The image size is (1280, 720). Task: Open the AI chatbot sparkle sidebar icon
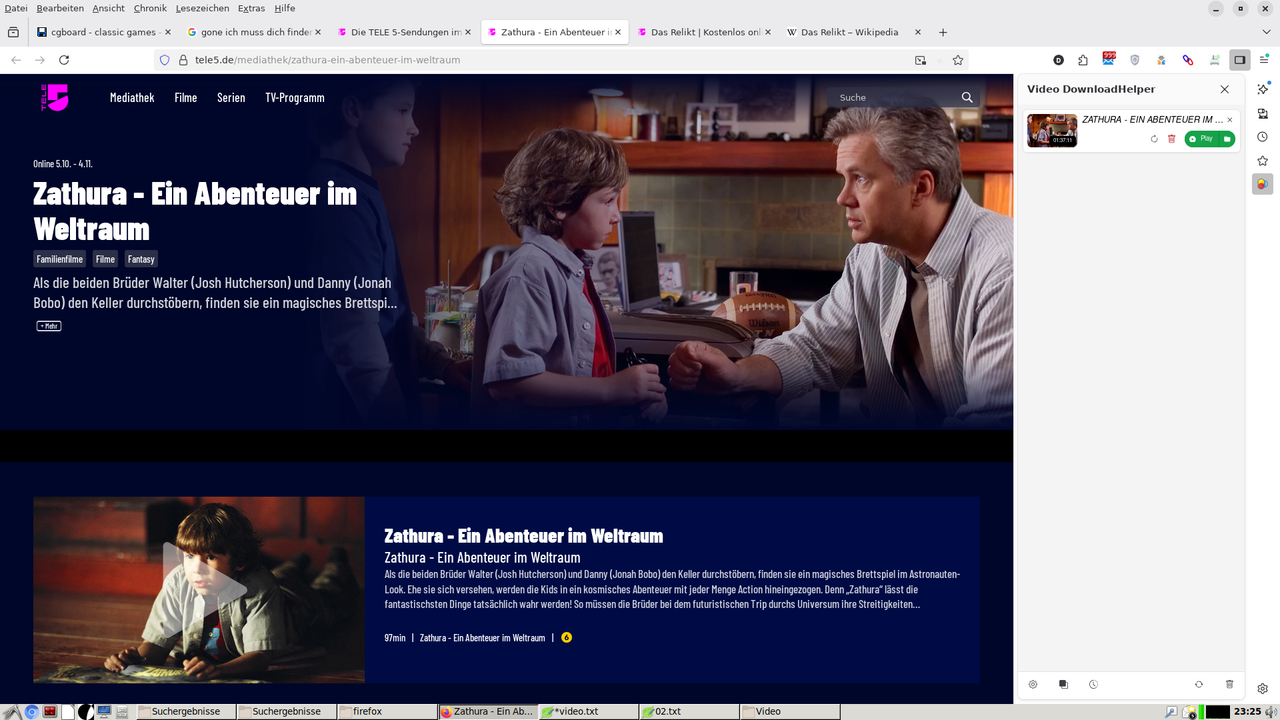pyautogui.click(x=1263, y=89)
